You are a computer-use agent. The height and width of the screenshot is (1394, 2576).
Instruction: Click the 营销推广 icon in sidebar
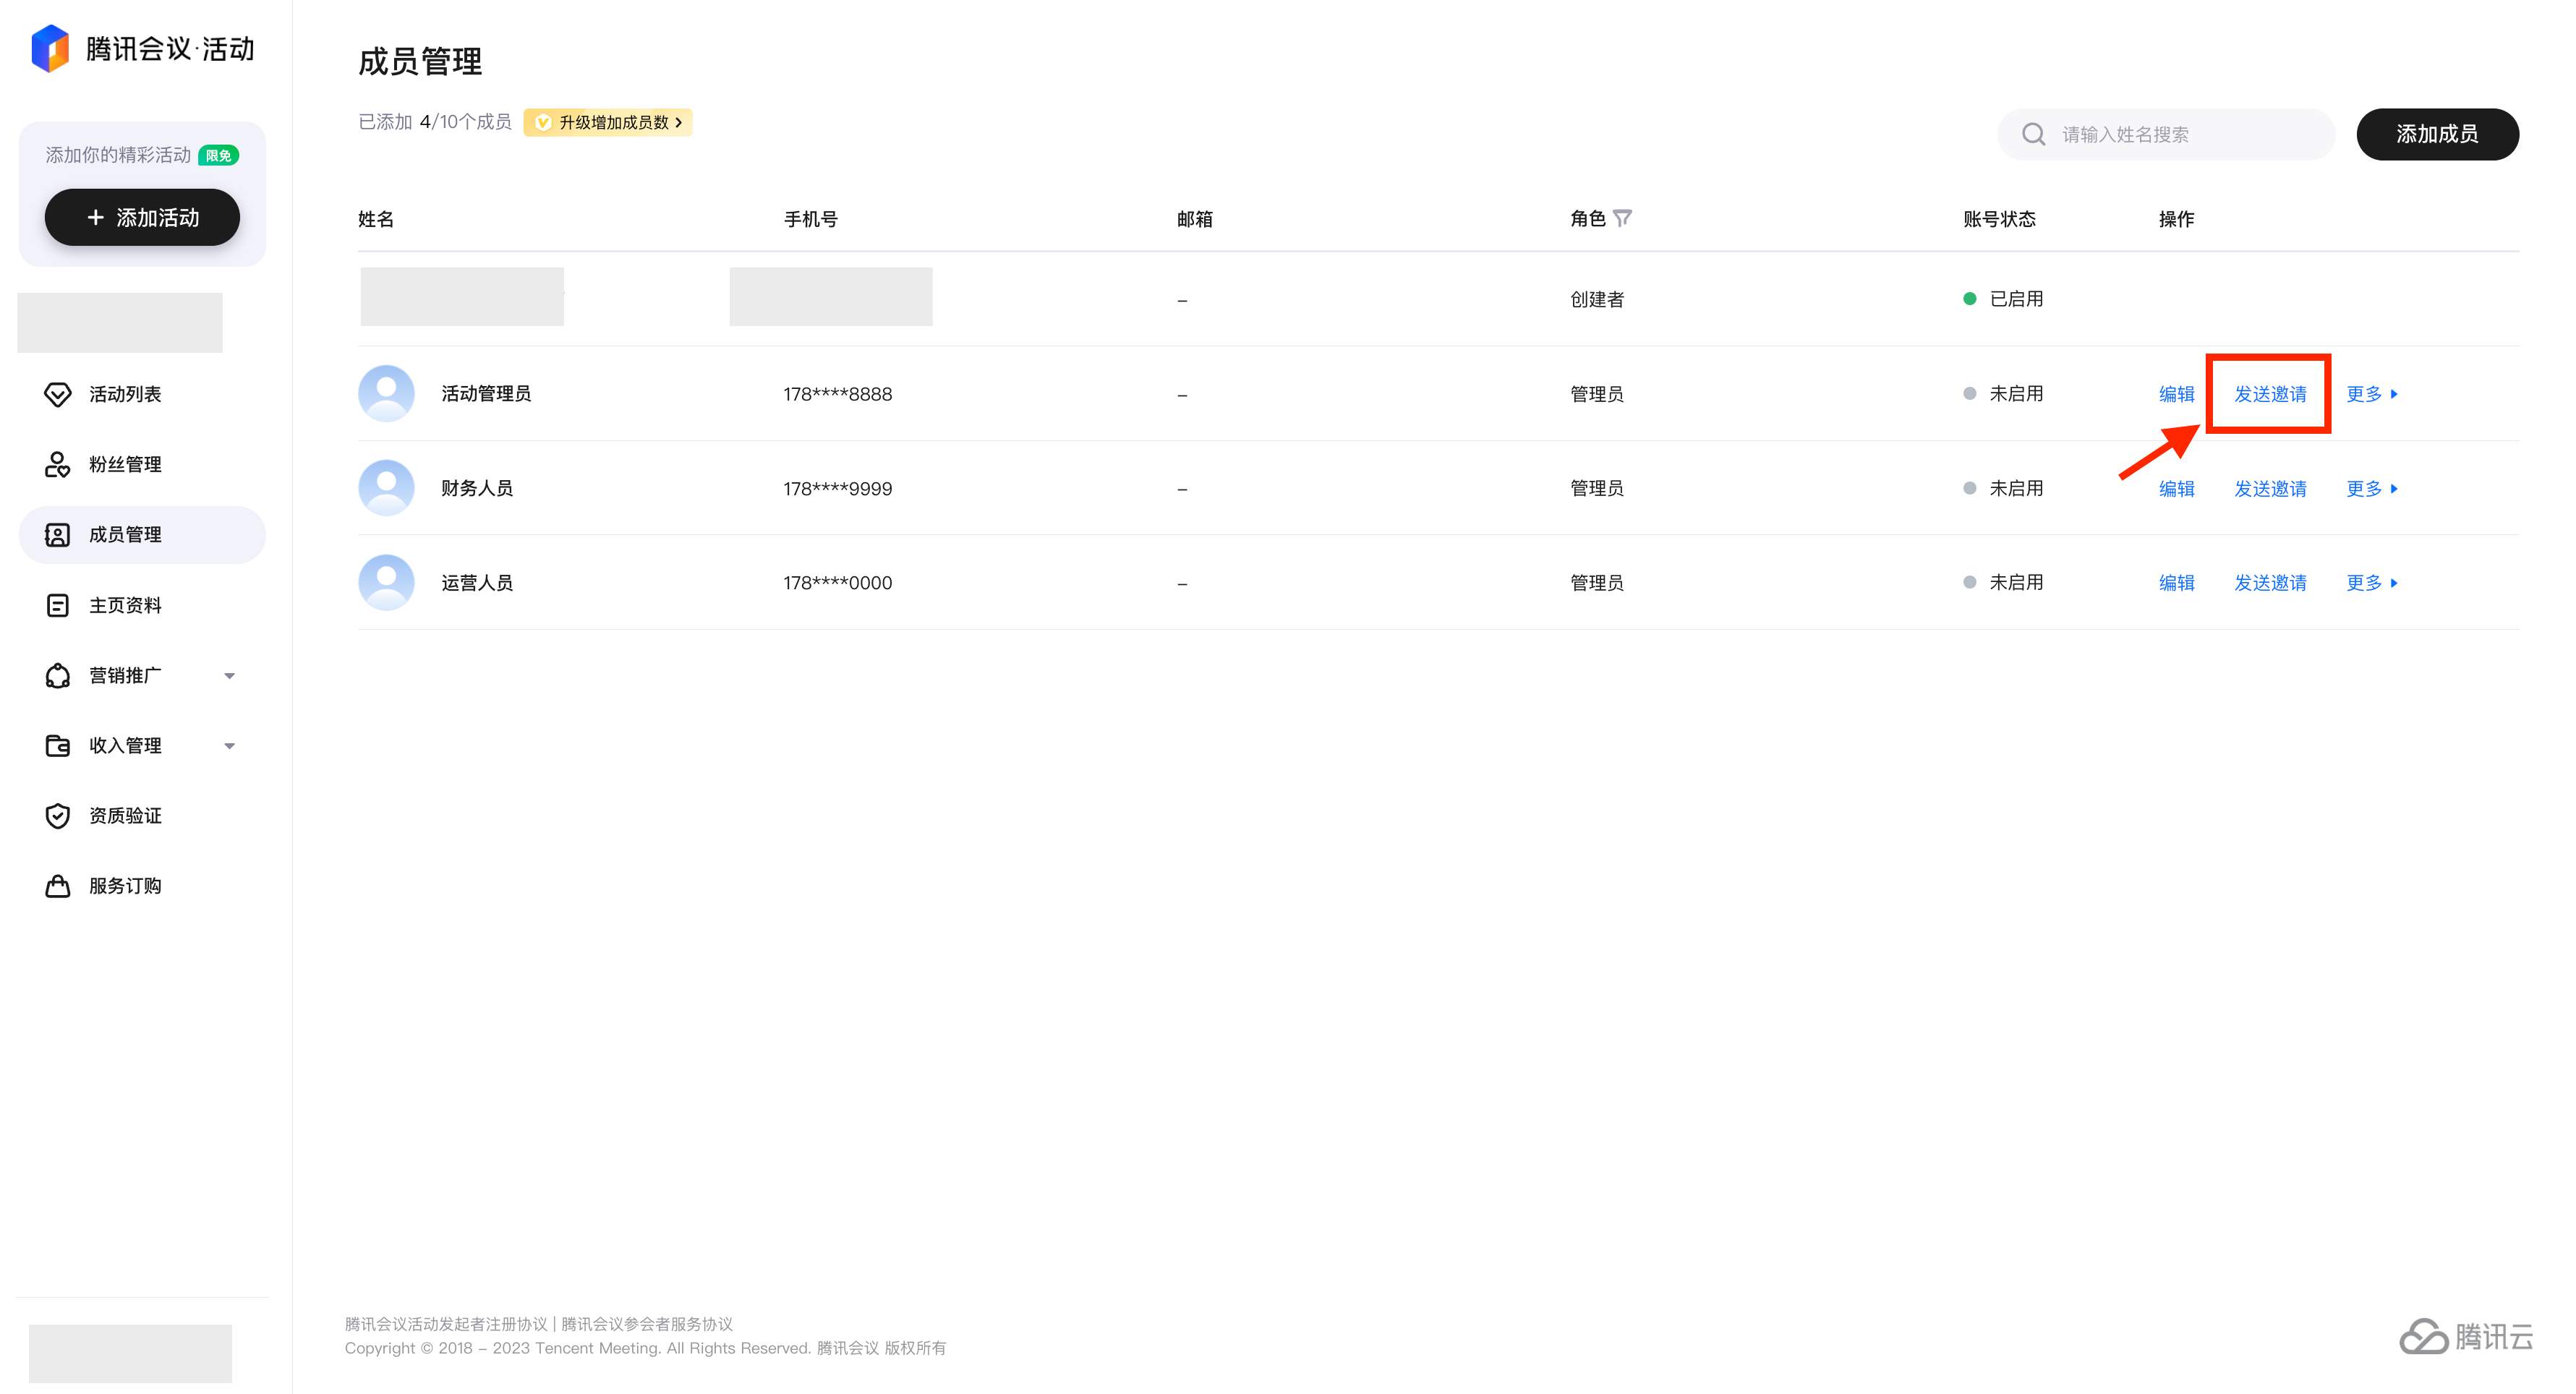point(58,675)
